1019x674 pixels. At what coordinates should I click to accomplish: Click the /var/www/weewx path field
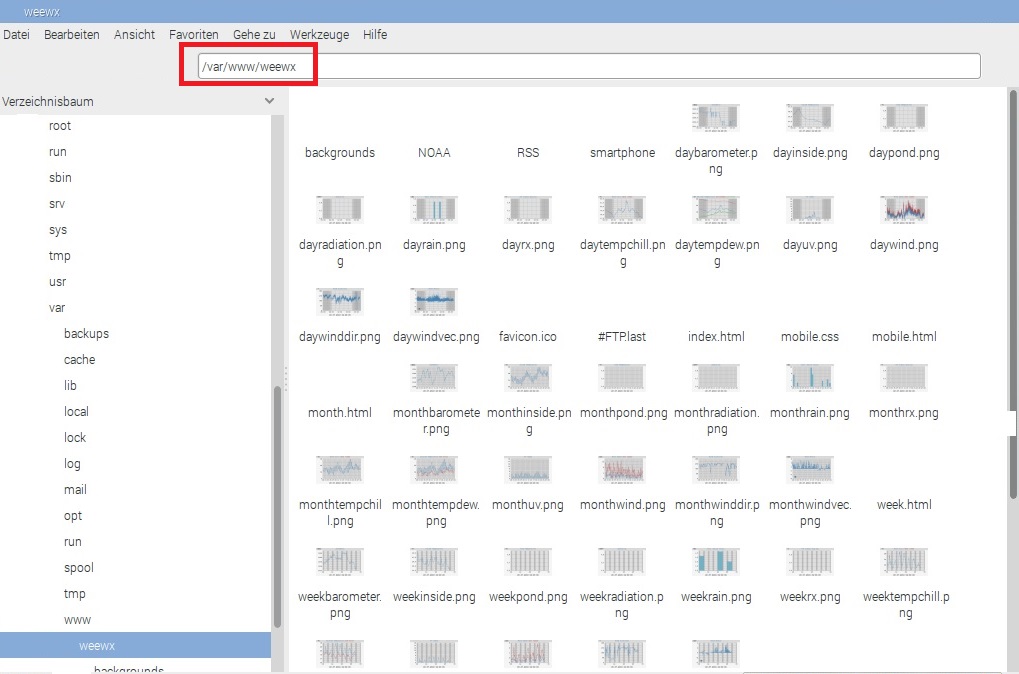point(589,66)
